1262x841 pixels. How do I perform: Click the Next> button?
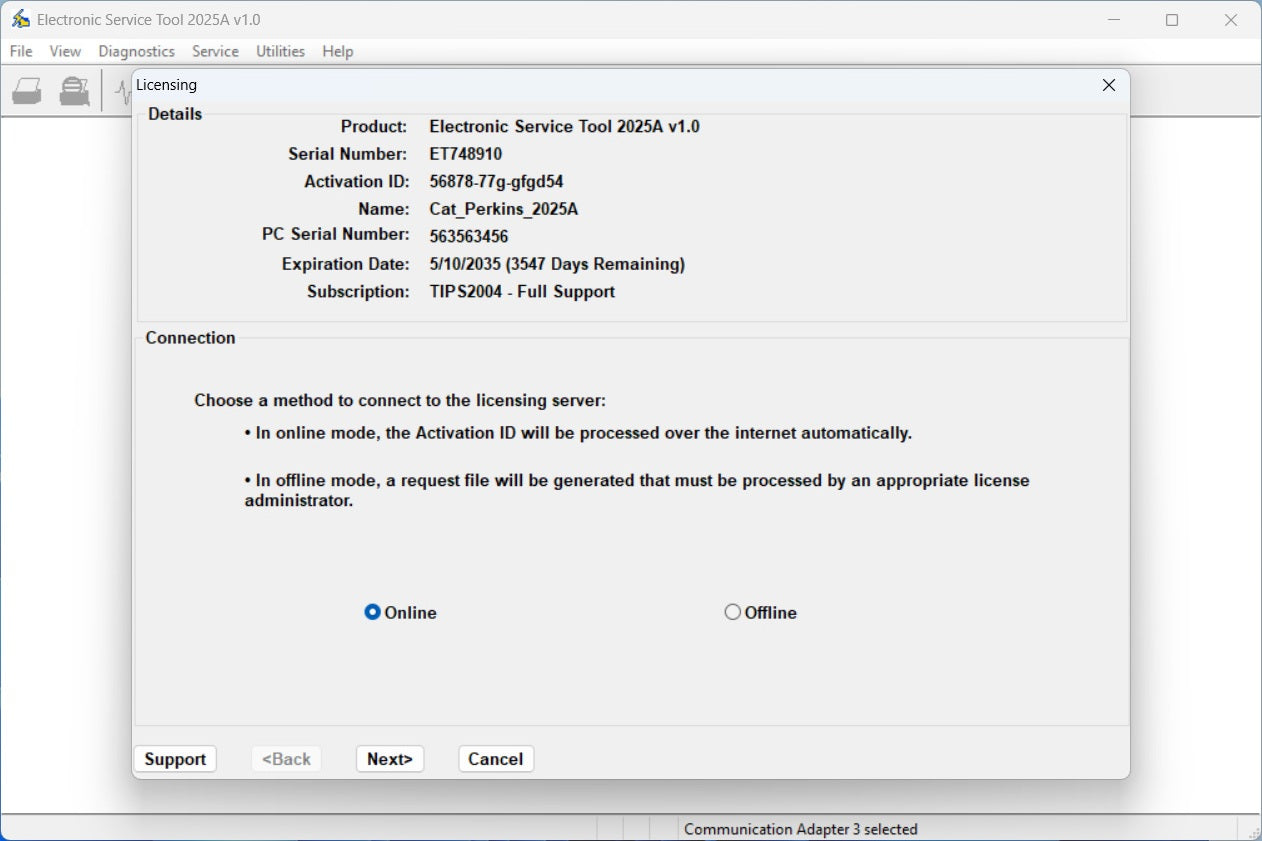[390, 759]
